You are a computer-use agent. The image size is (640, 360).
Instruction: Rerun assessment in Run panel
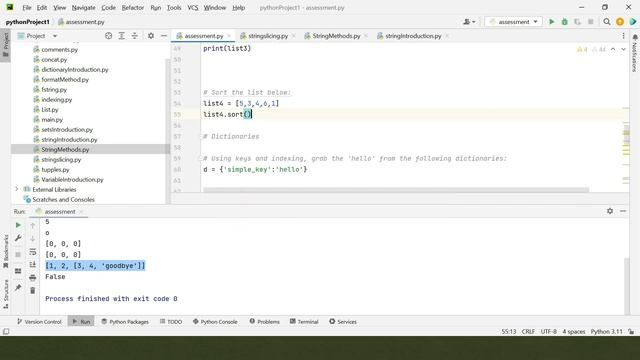click(18, 225)
